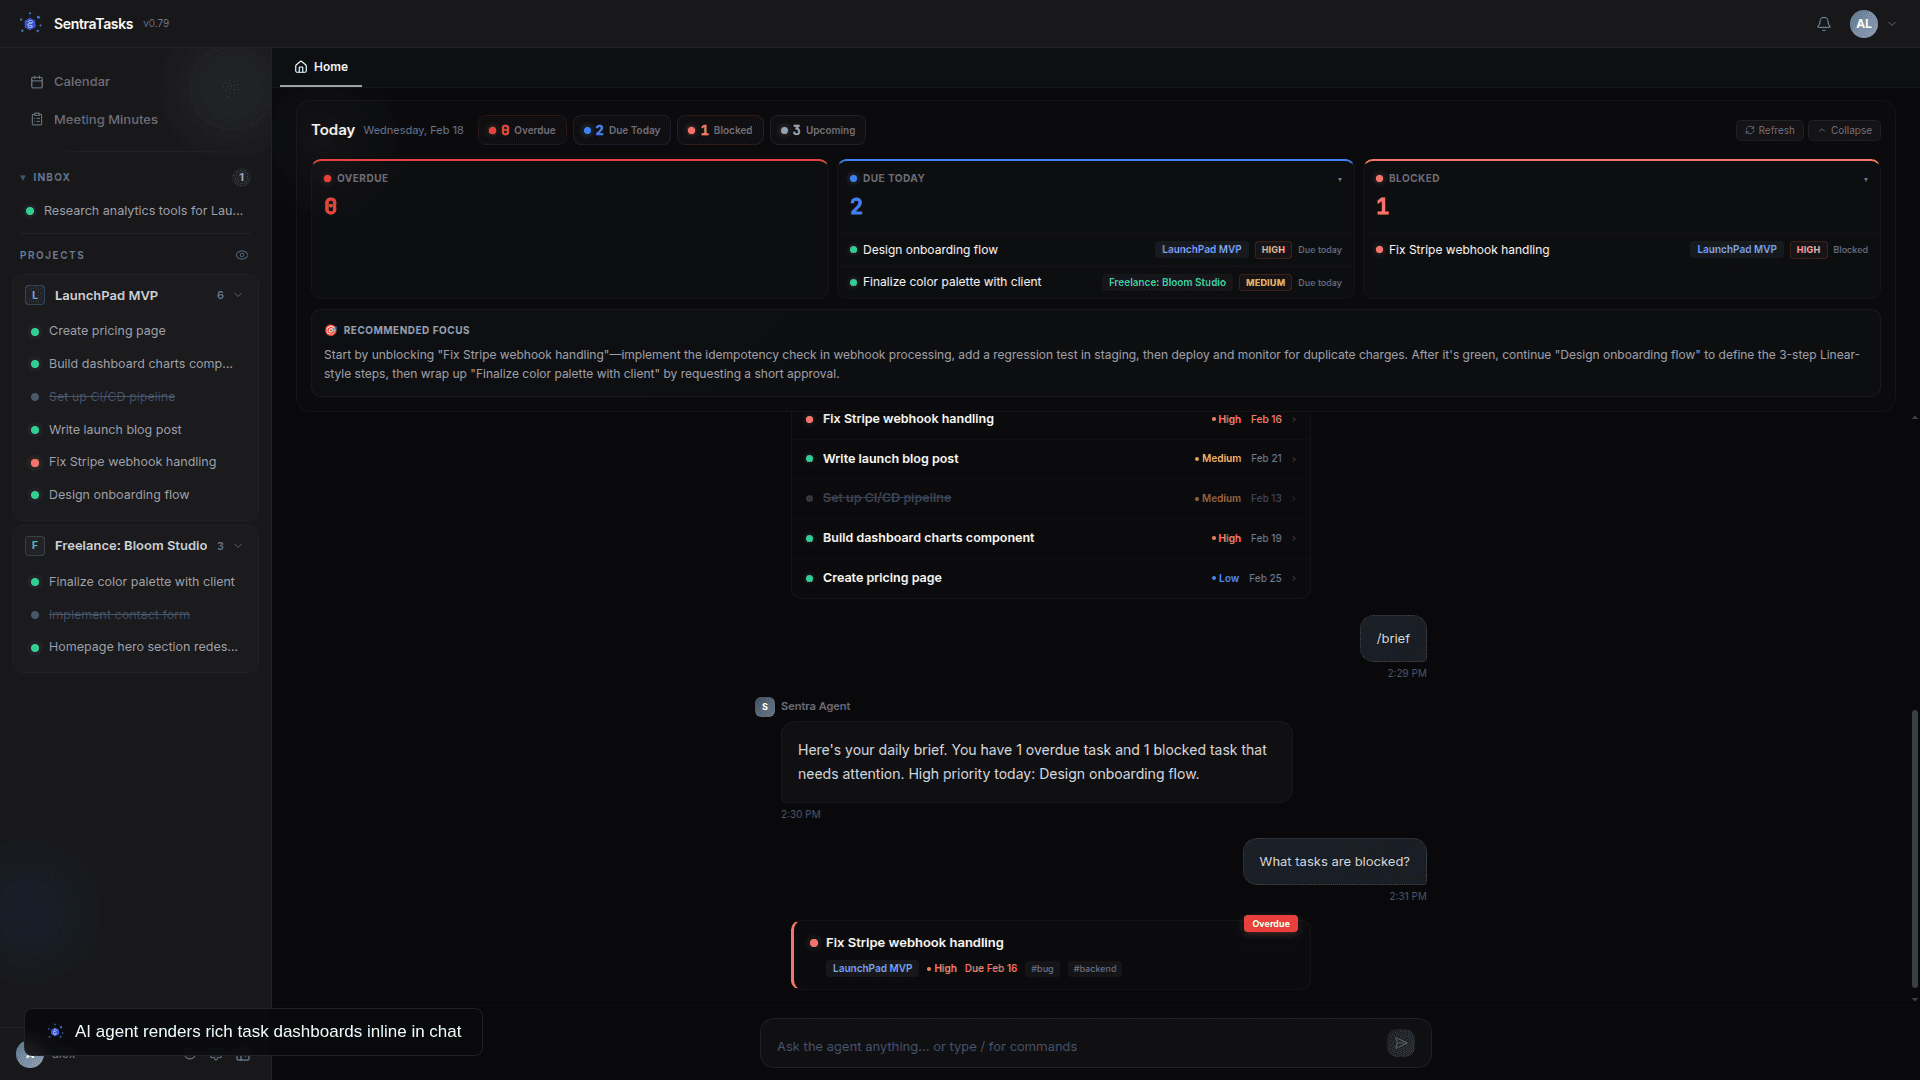
Task: Toggle the Upcoming filter chip
Action: 817,130
